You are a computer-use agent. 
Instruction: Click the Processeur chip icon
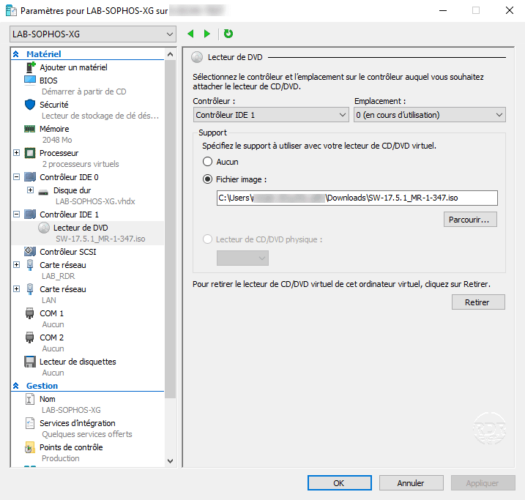30,153
